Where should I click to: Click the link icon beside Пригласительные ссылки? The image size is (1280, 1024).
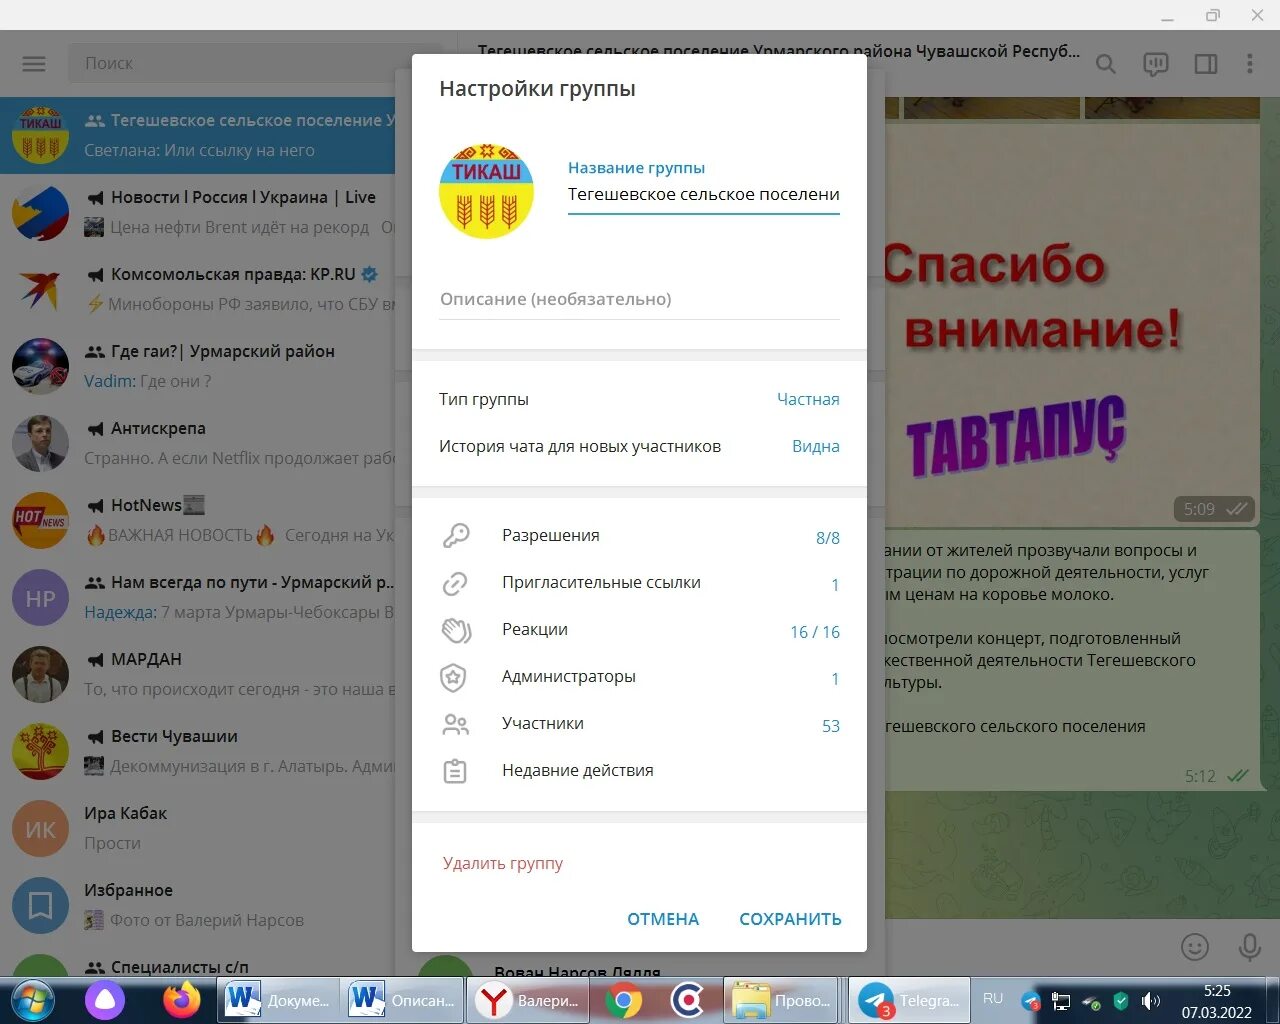point(455,583)
